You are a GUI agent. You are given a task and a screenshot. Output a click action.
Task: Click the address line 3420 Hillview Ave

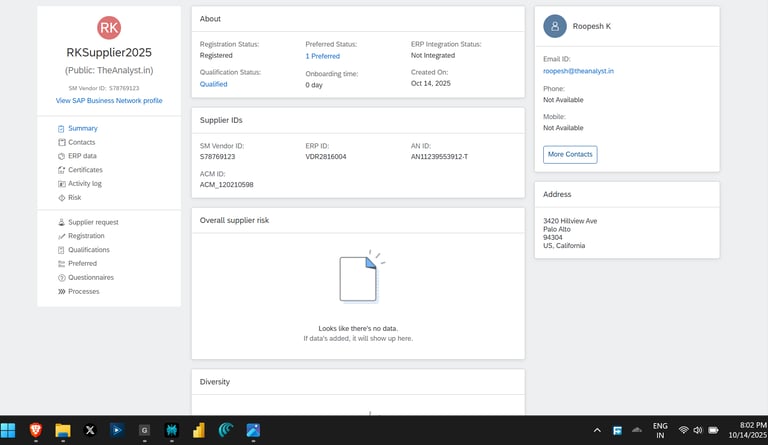[x=570, y=221]
